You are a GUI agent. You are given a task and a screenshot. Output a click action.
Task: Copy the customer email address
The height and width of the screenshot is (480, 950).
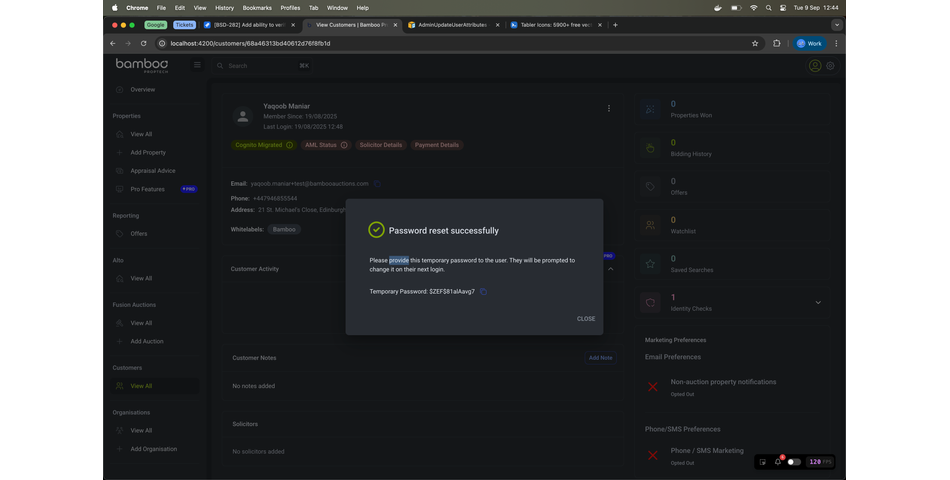click(x=377, y=184)
